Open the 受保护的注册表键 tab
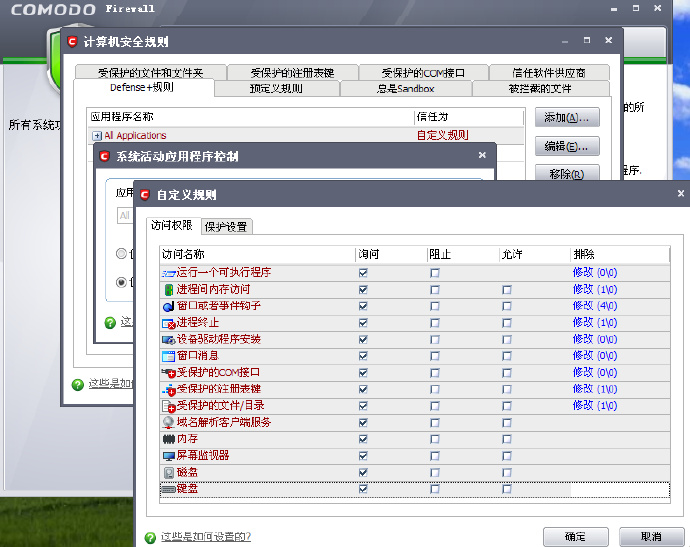Viewport: 690px width, 547px height. tap(293, 73)
